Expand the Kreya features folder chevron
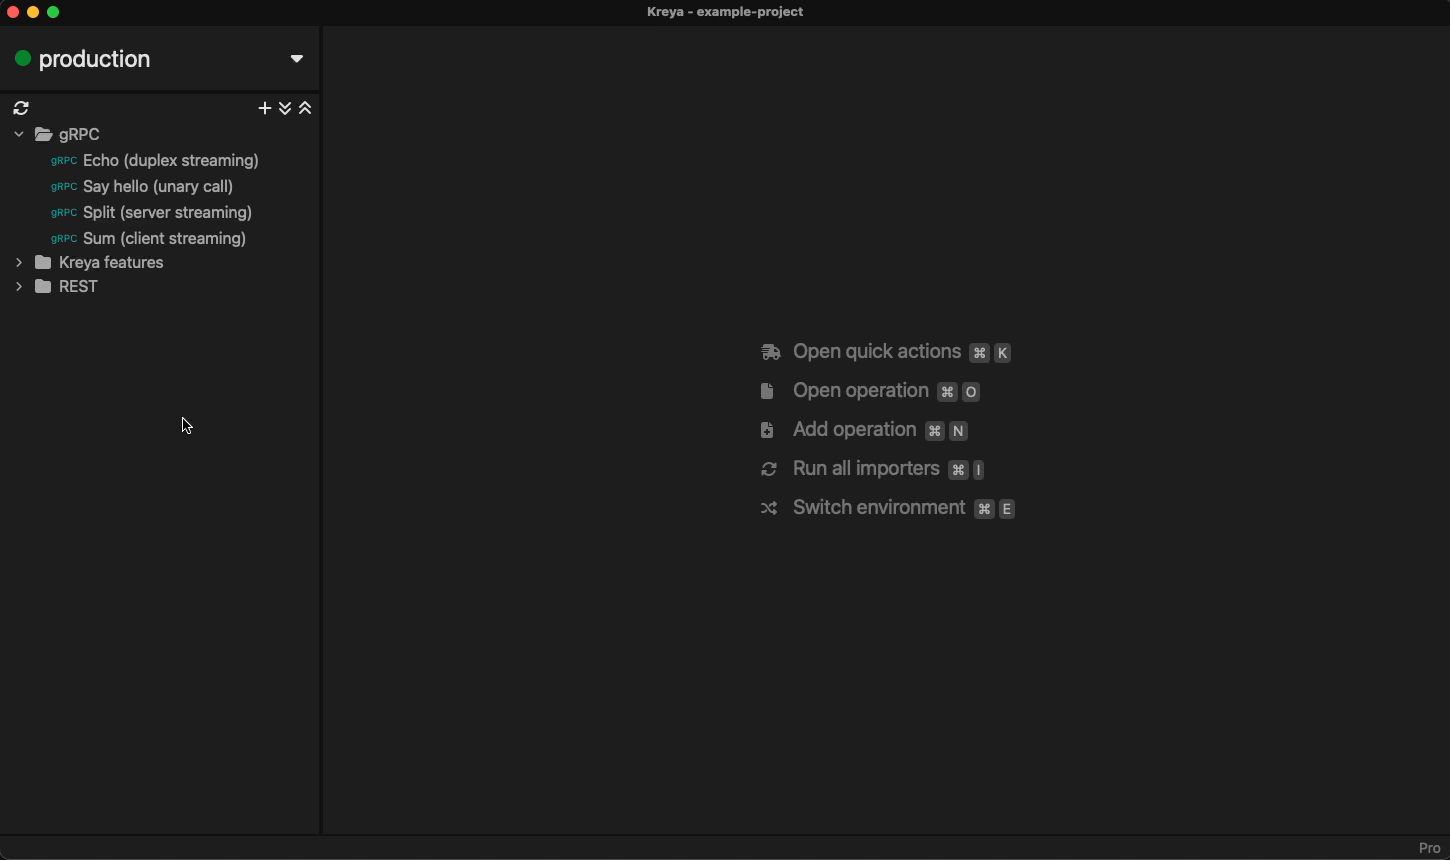Image resolution: width=1450 pixels, height=860 pixels. click(x=19, y=262)
